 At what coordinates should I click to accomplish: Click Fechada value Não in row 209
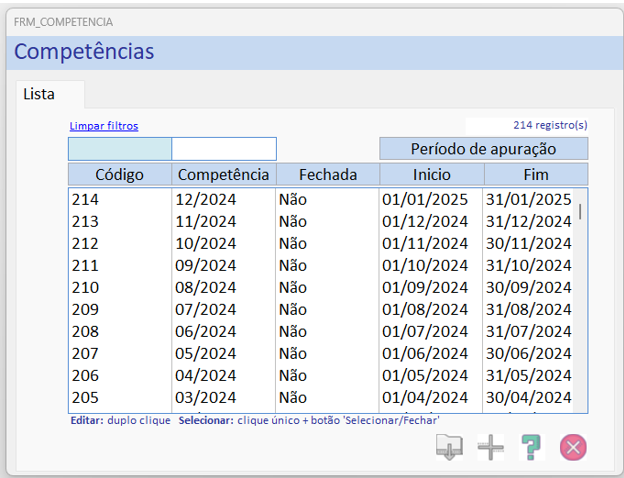coord(293,309)
